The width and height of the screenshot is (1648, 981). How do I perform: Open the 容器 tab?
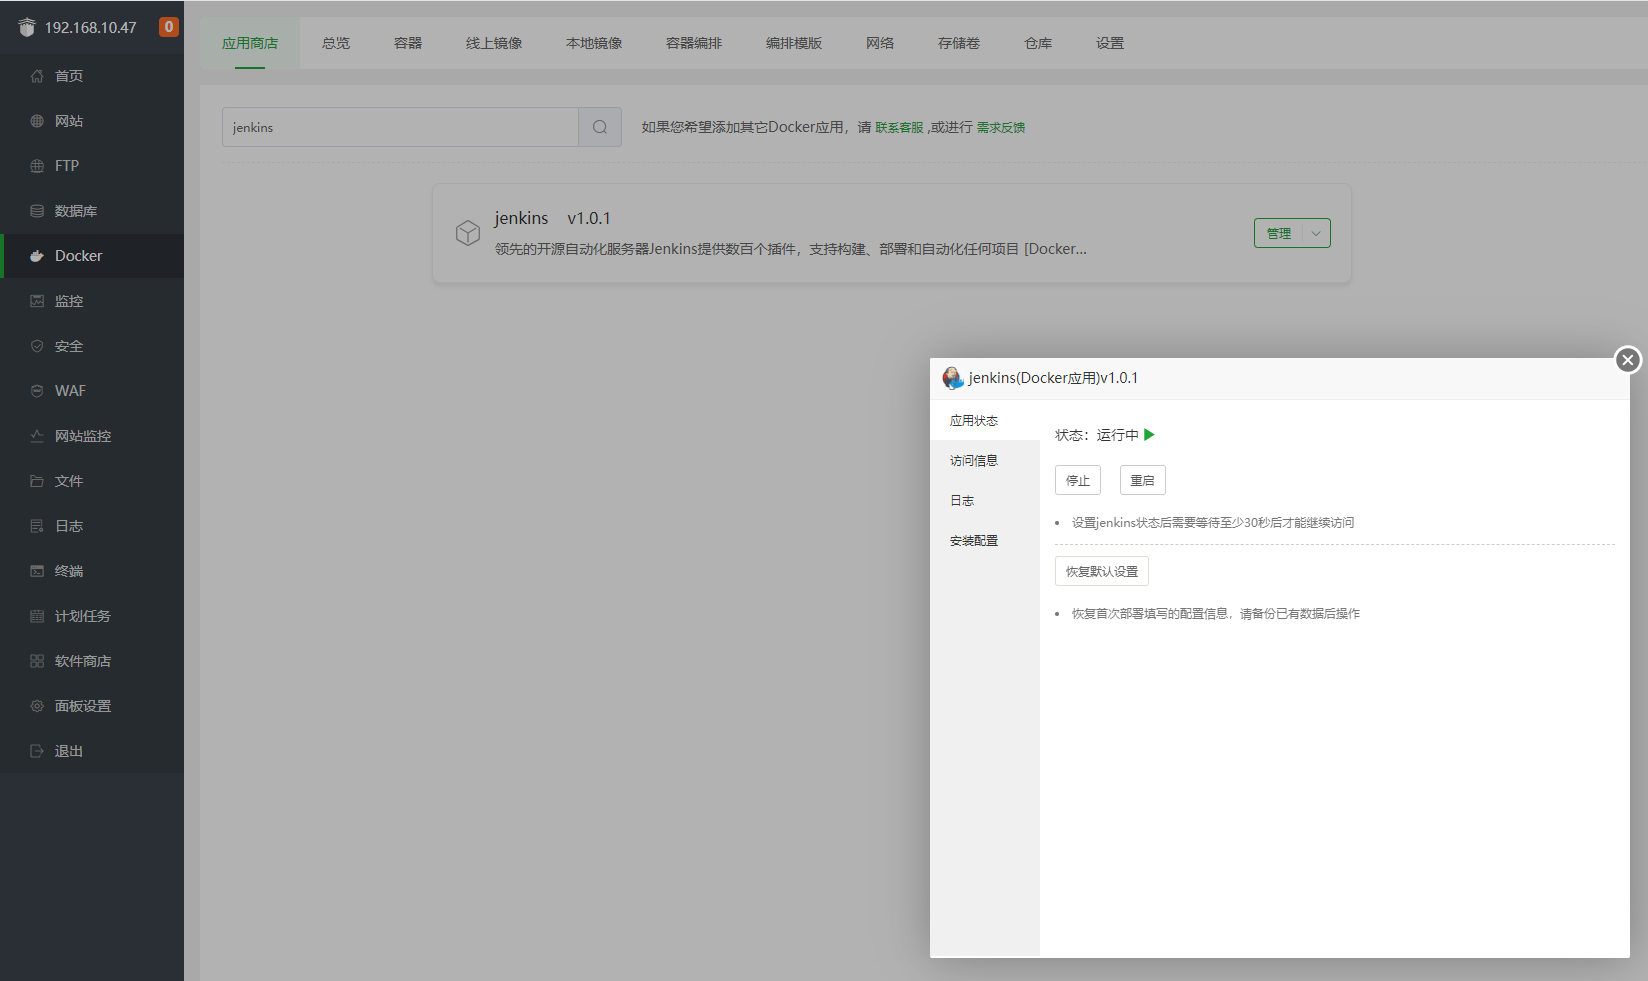[x=408, y=43]
